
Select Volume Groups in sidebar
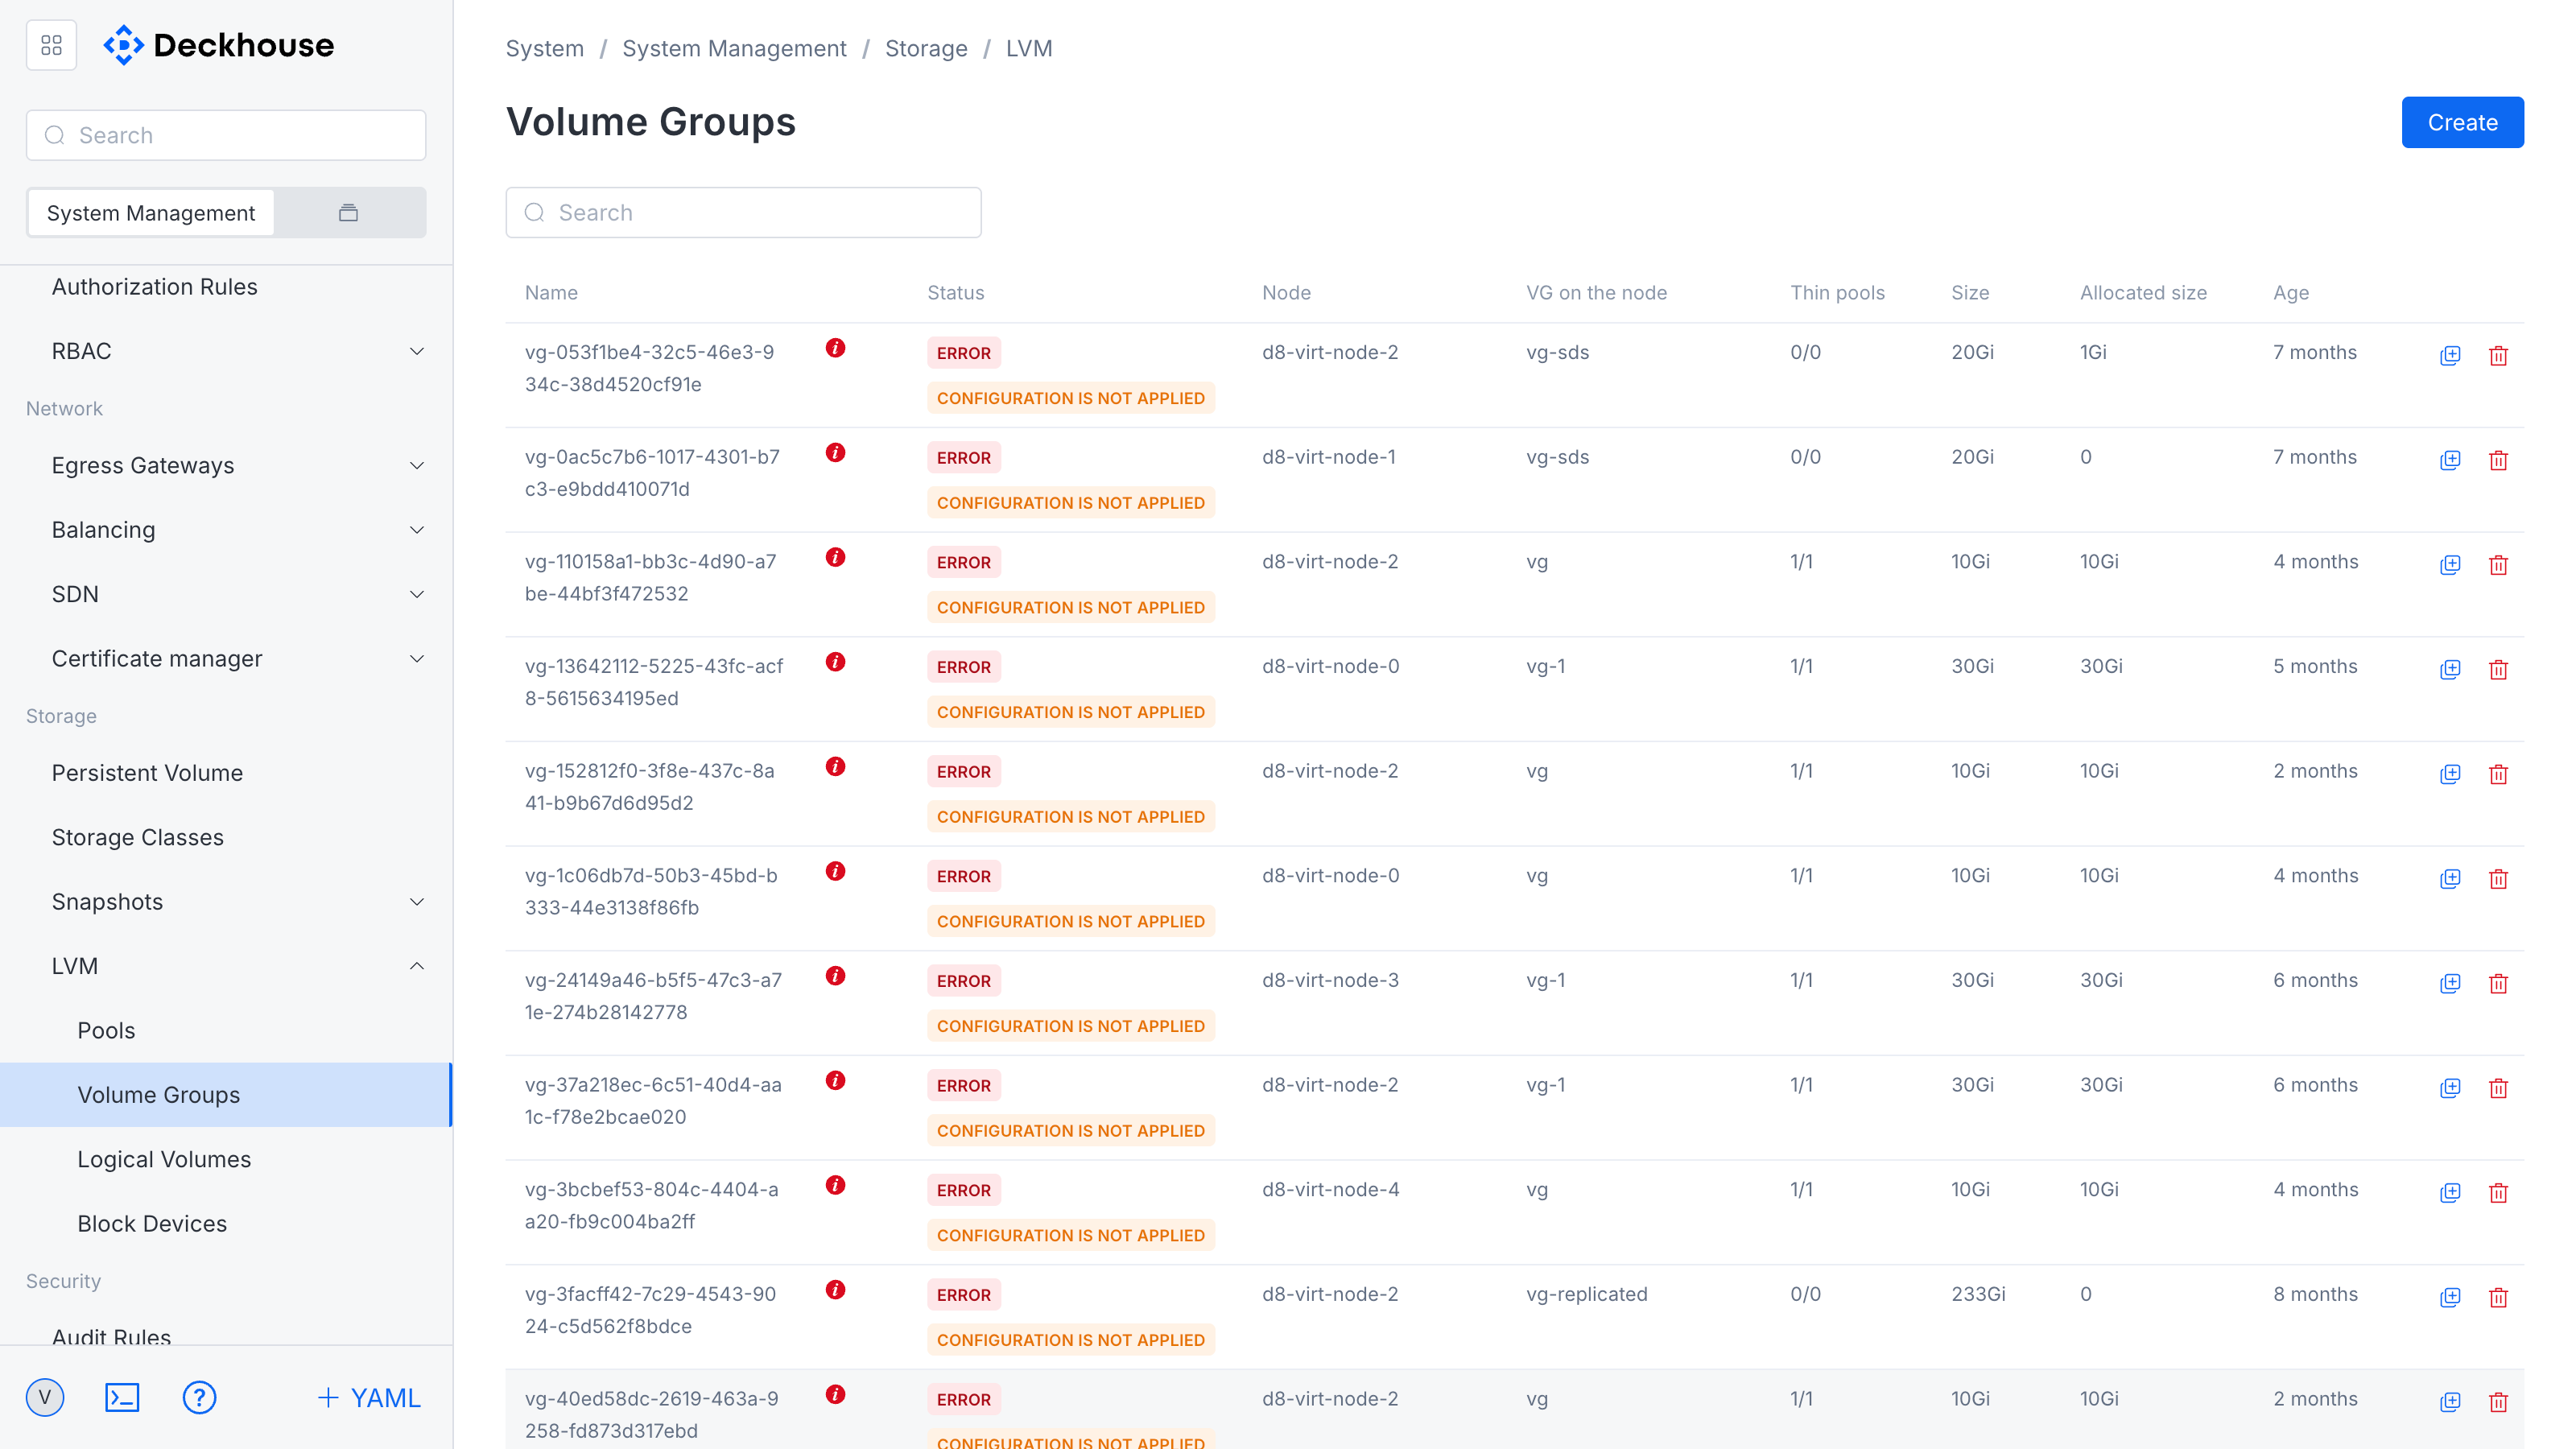(226, 1095)
